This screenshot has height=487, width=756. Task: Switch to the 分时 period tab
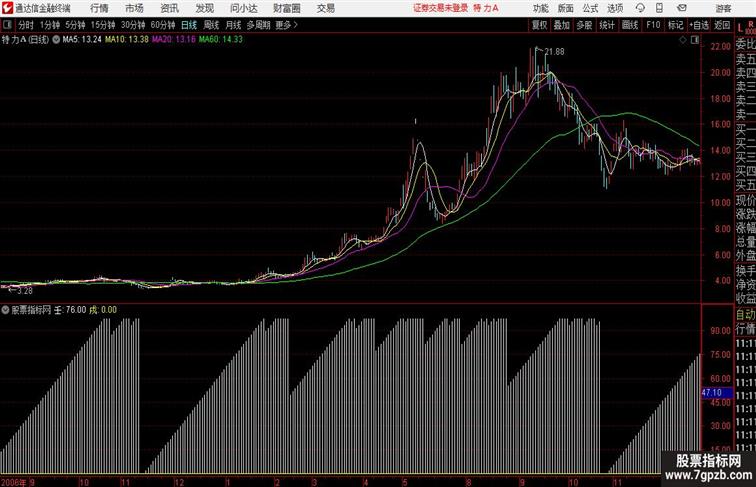pos(26,25)
